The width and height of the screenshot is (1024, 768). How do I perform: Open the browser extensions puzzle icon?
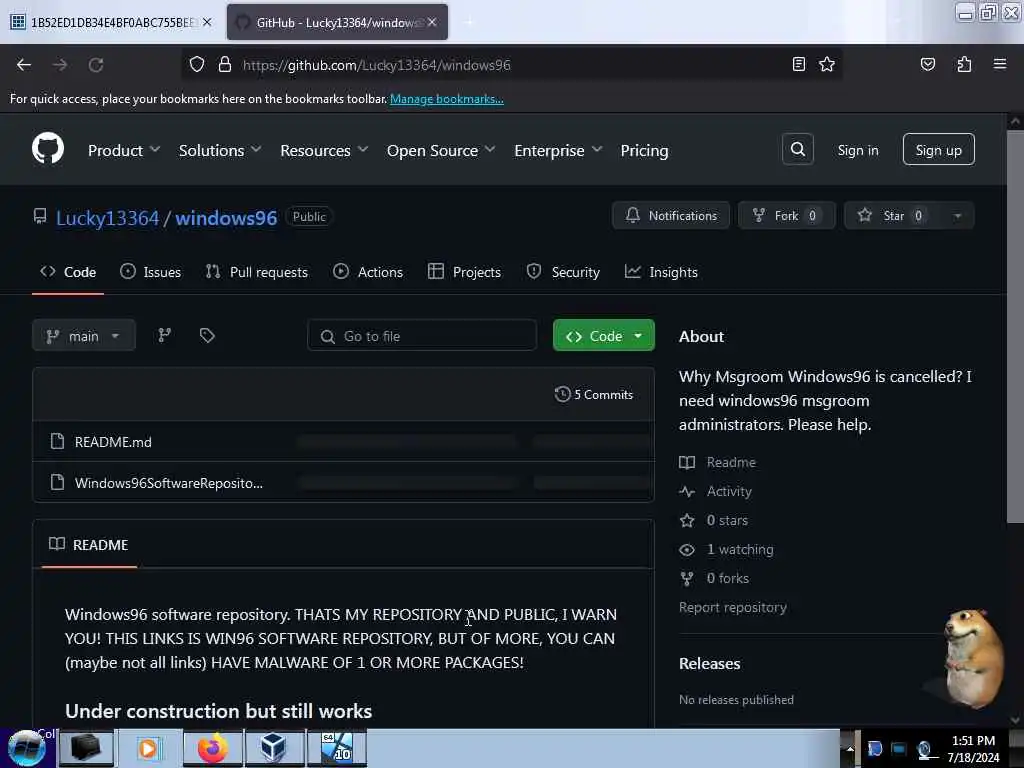coord(964,64)
